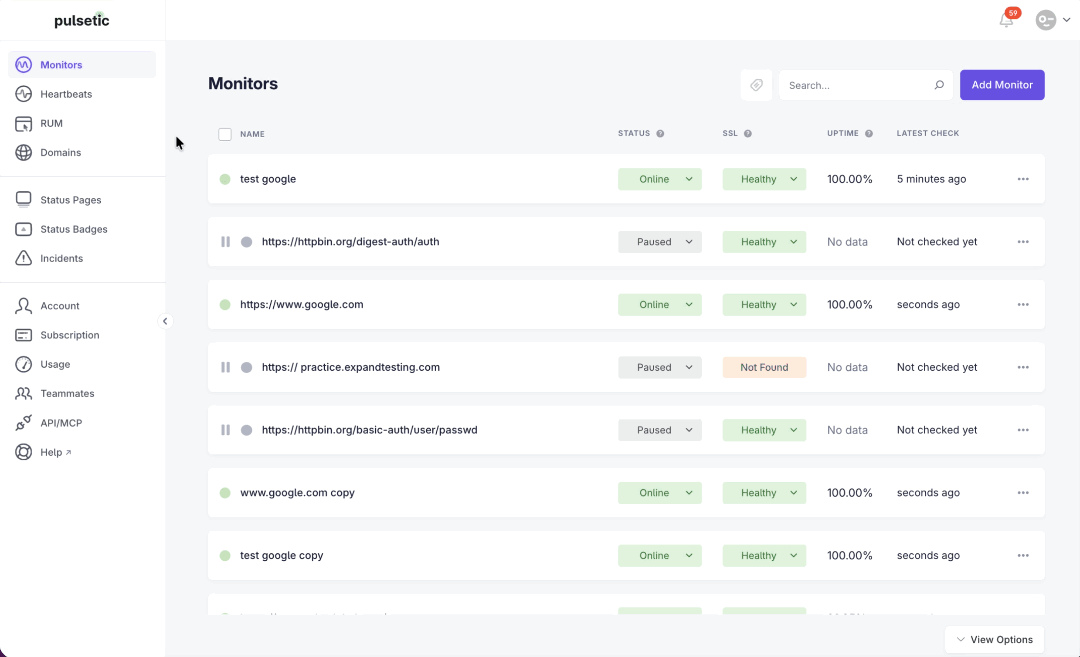Screen dimensions: 1080x657
Task: Click the magnifier icon in search box
Action: 939,85
